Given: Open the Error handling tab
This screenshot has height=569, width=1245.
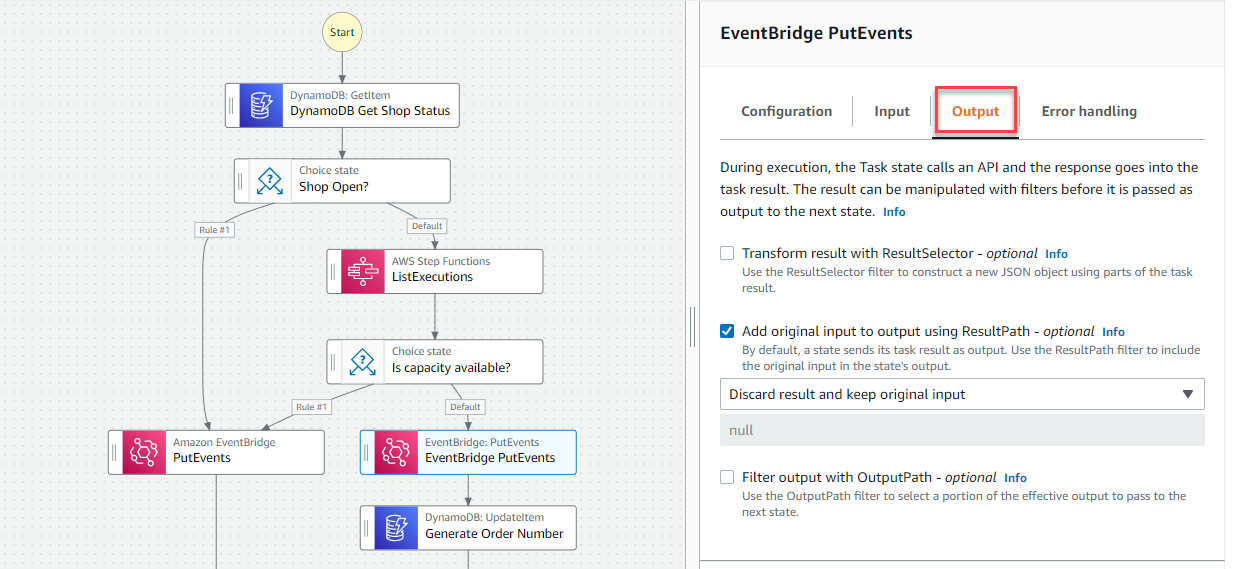Looking at the screenshot, I should [x=1089, y=111].
